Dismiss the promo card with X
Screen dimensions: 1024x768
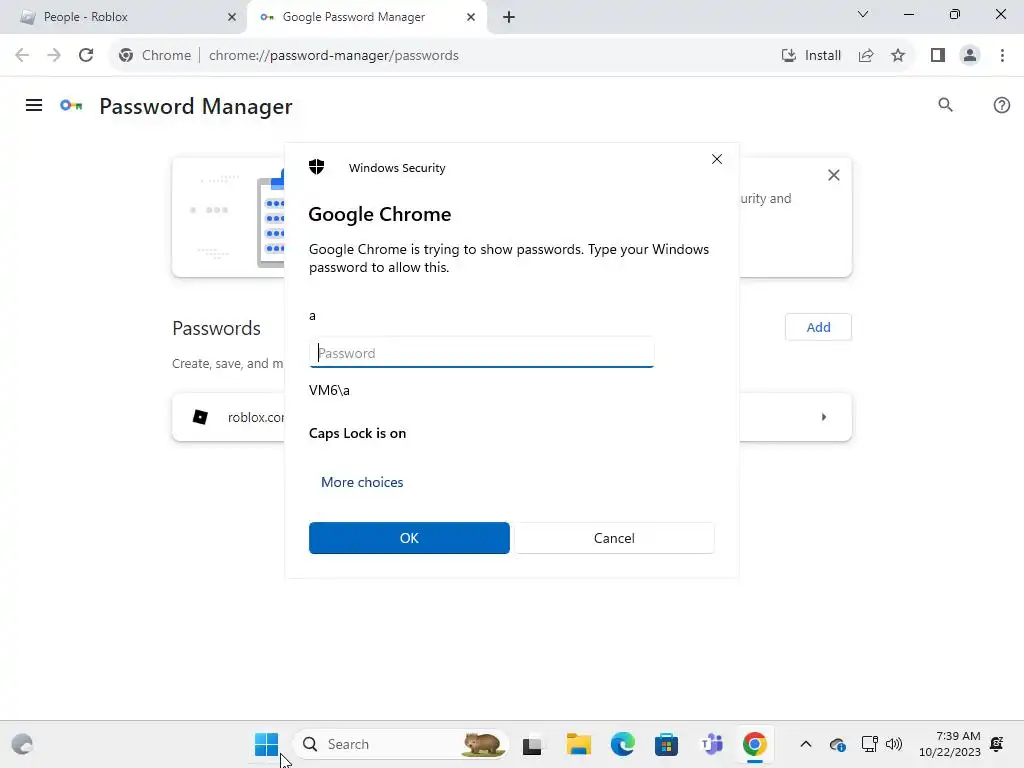pos(833,175)
